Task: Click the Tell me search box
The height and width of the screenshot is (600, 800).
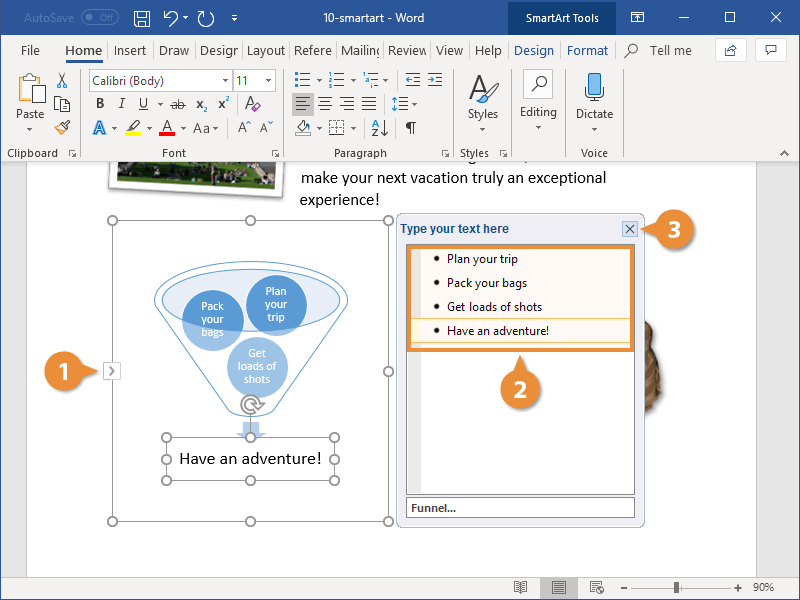Action: (671, 50)
